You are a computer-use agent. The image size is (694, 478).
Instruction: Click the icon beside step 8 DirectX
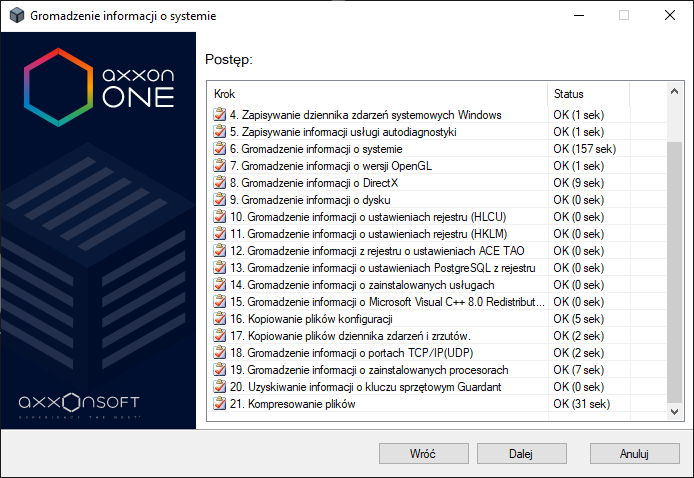coord(219,182)
